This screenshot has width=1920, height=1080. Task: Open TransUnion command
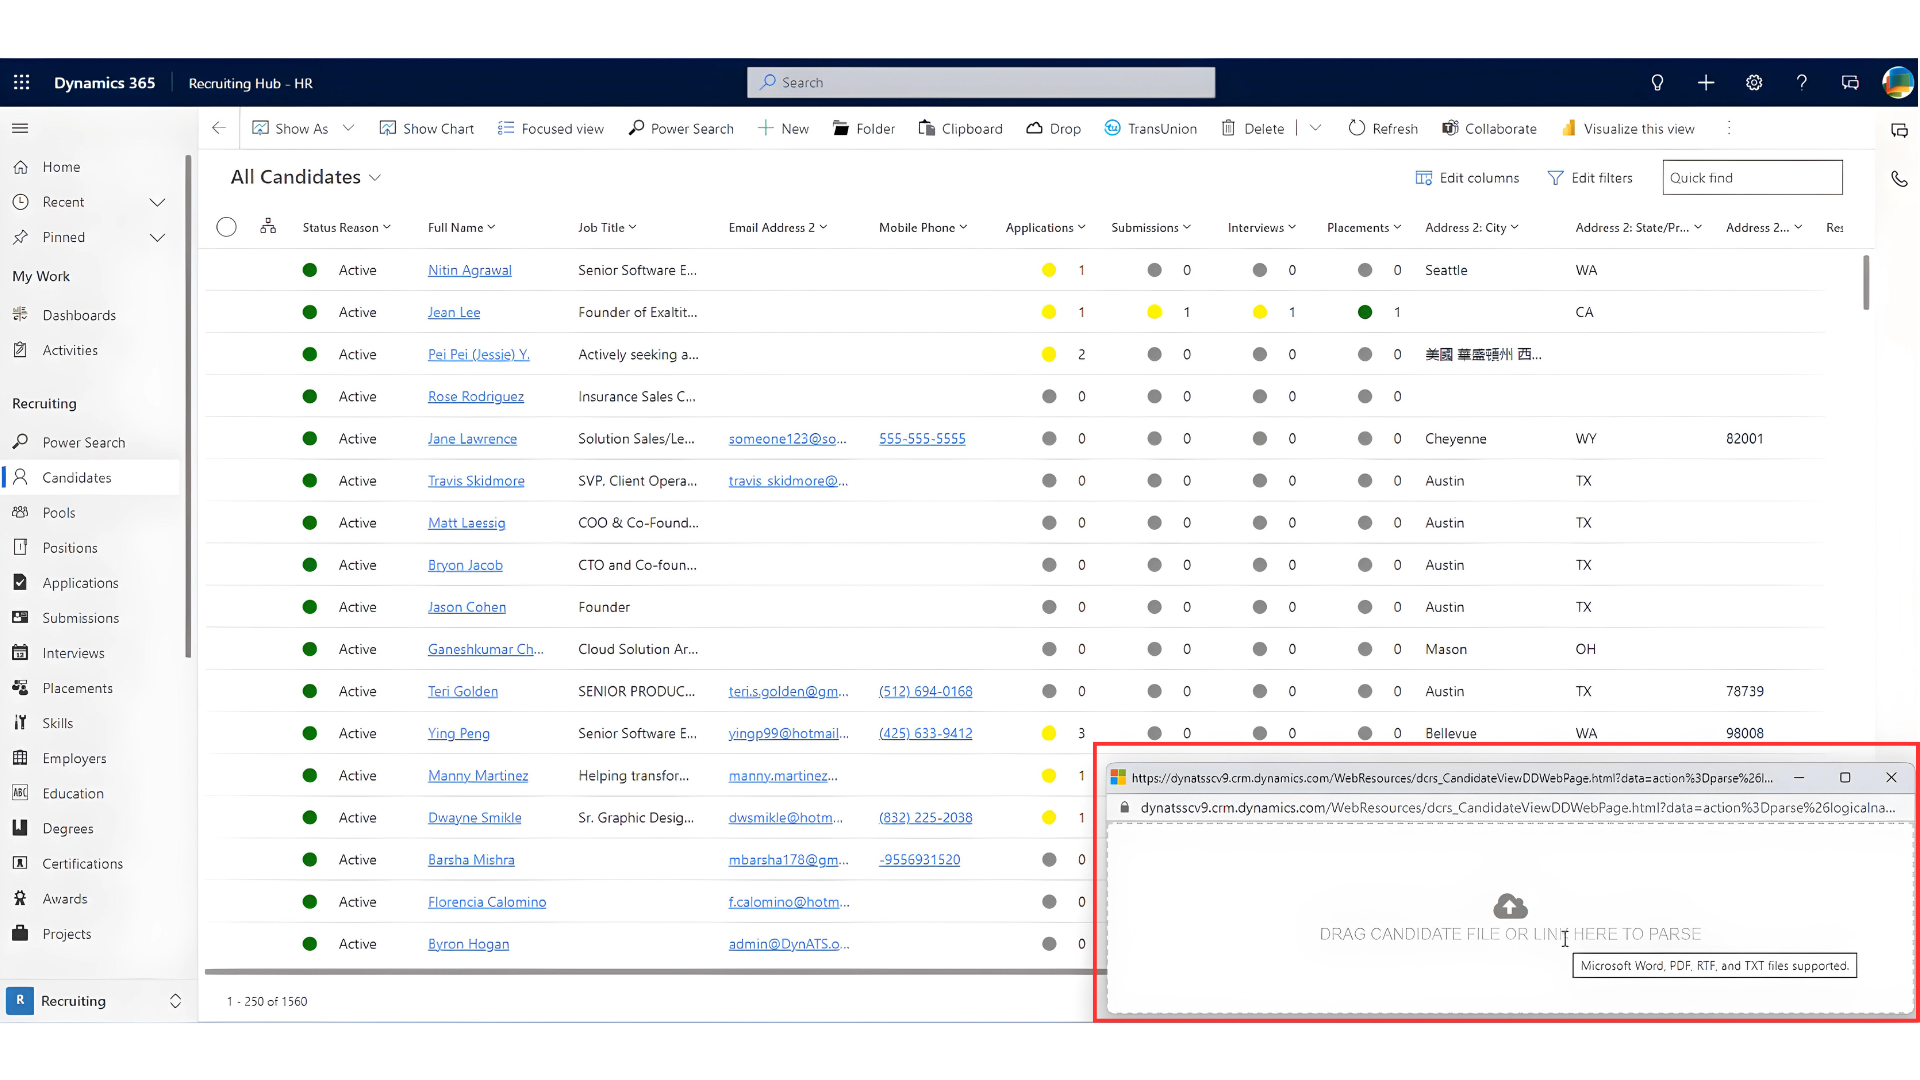(1150, 128)
